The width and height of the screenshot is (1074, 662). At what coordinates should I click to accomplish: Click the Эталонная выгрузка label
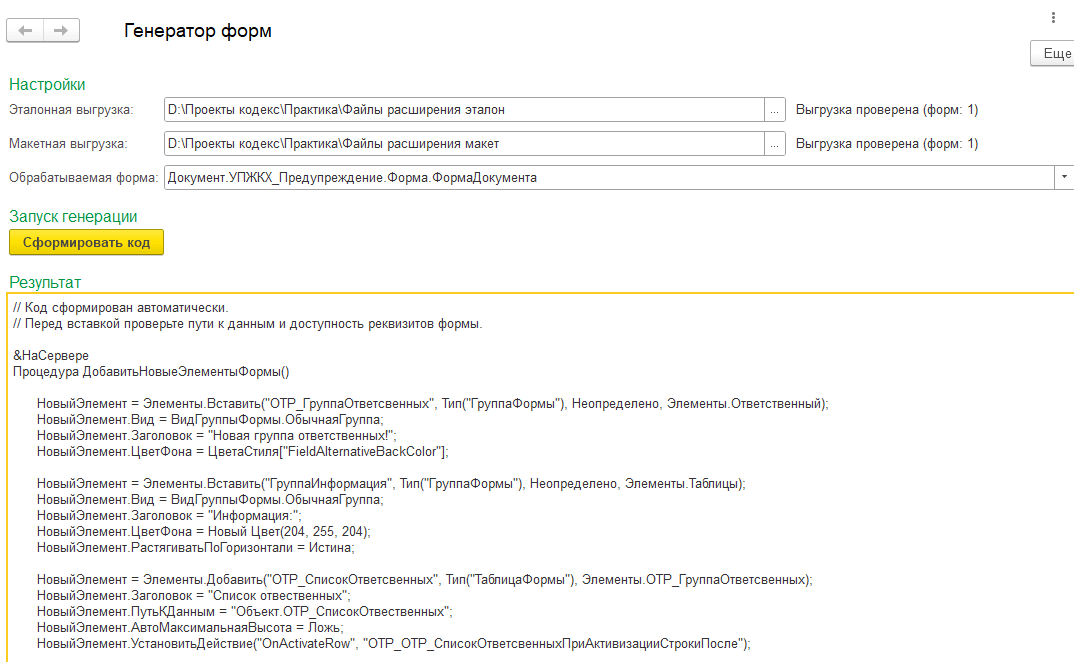click(x=71, y=110)
